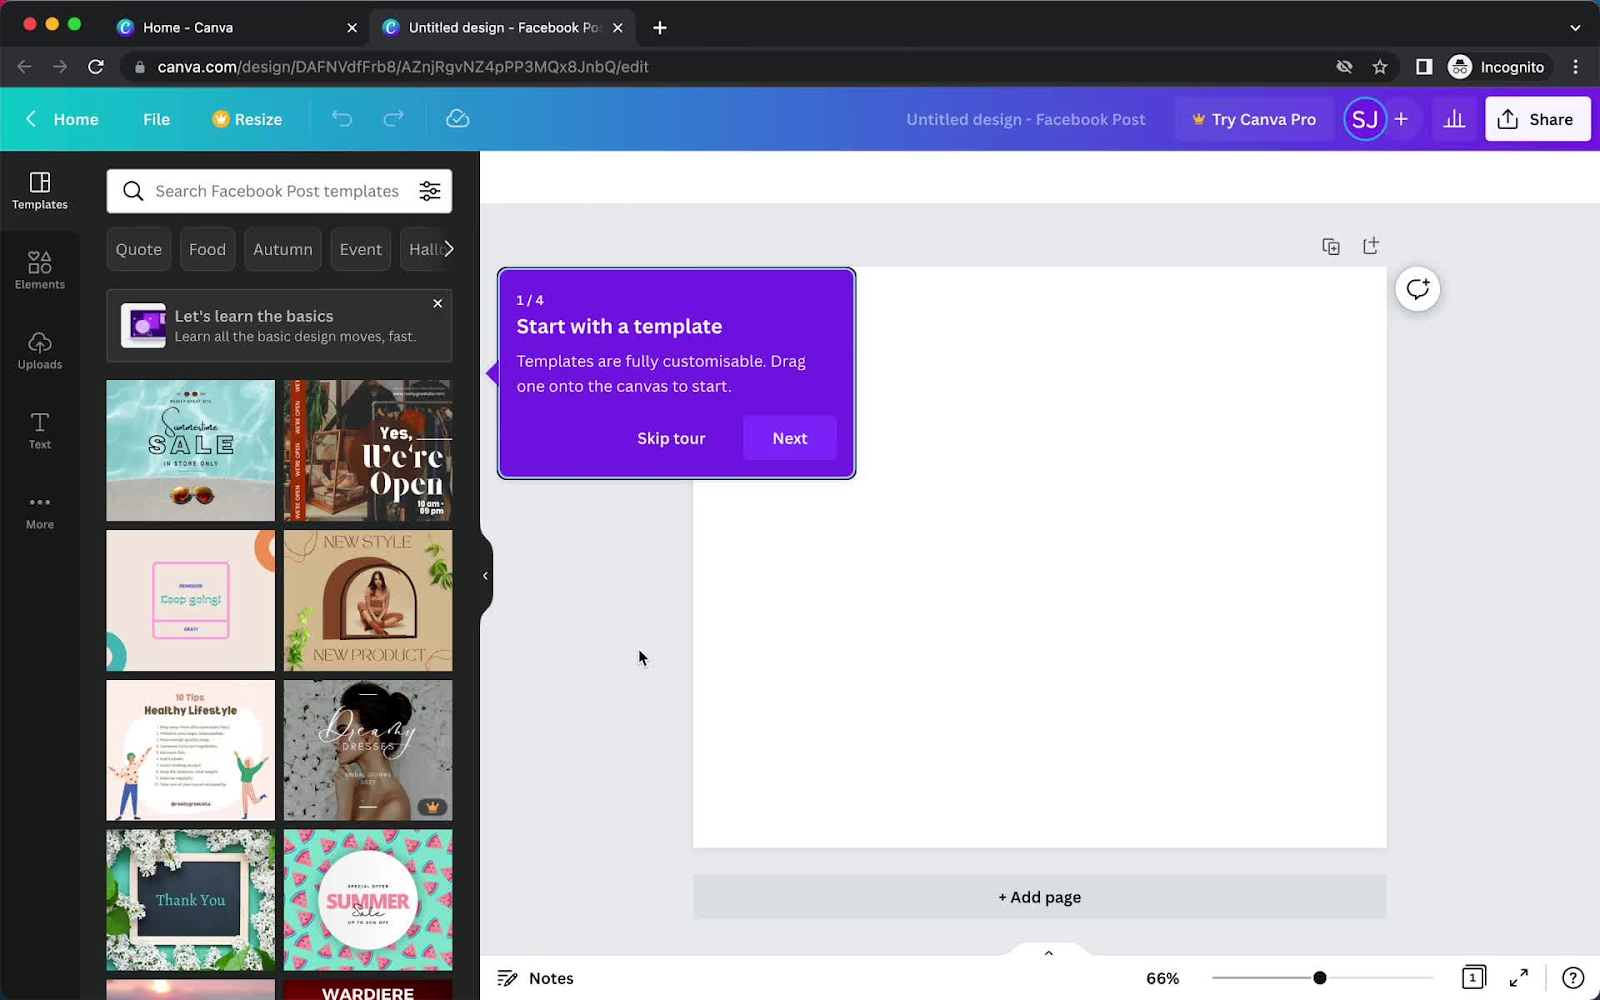Filter templates by Autumn chip
The image size is (1600, 1000).
pos(283,249)
